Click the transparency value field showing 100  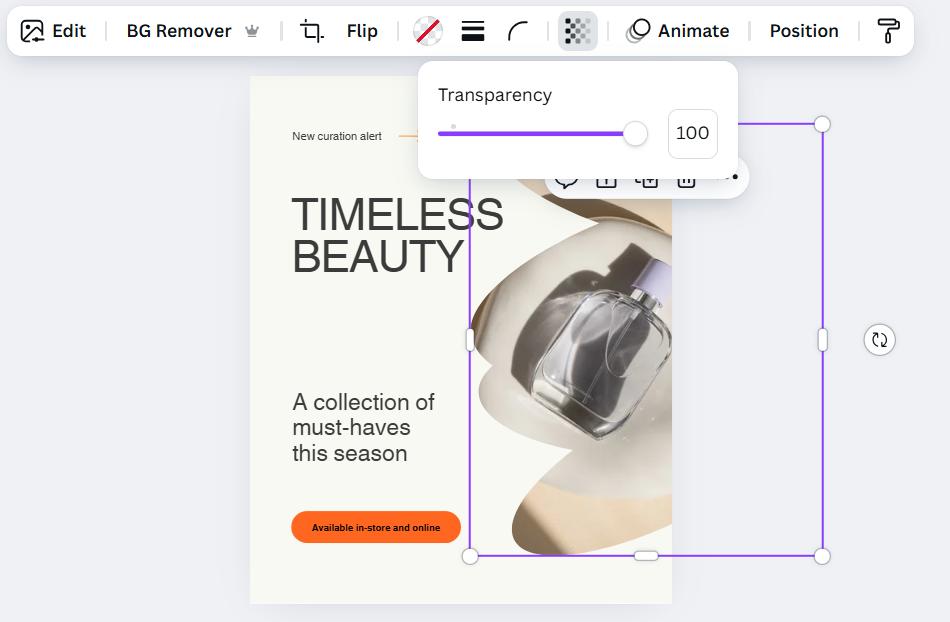pos(692,134)
